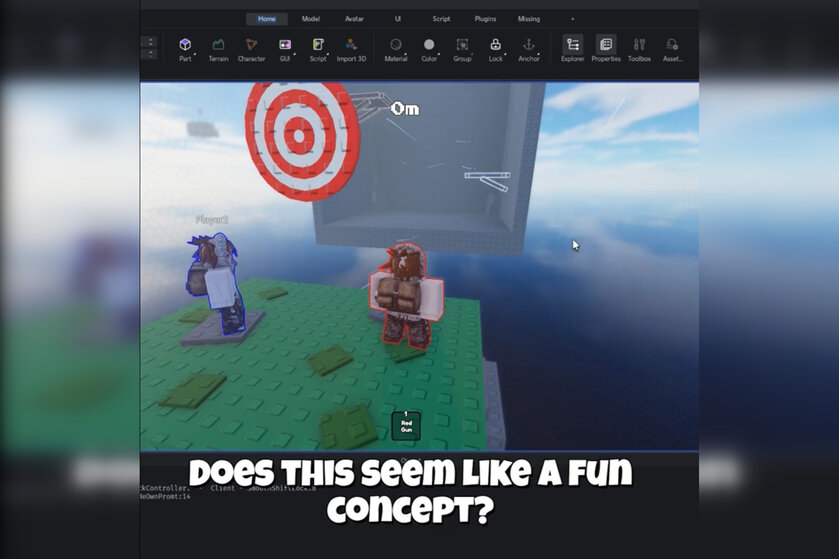
Task: Click the Player2 character
Action: click(x=216, y=284)
